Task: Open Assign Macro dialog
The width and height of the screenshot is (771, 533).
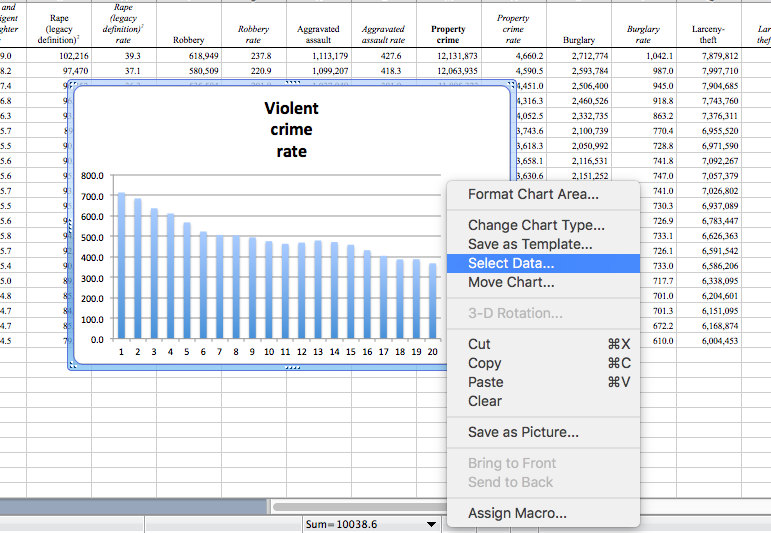Action: pos(517,513)
